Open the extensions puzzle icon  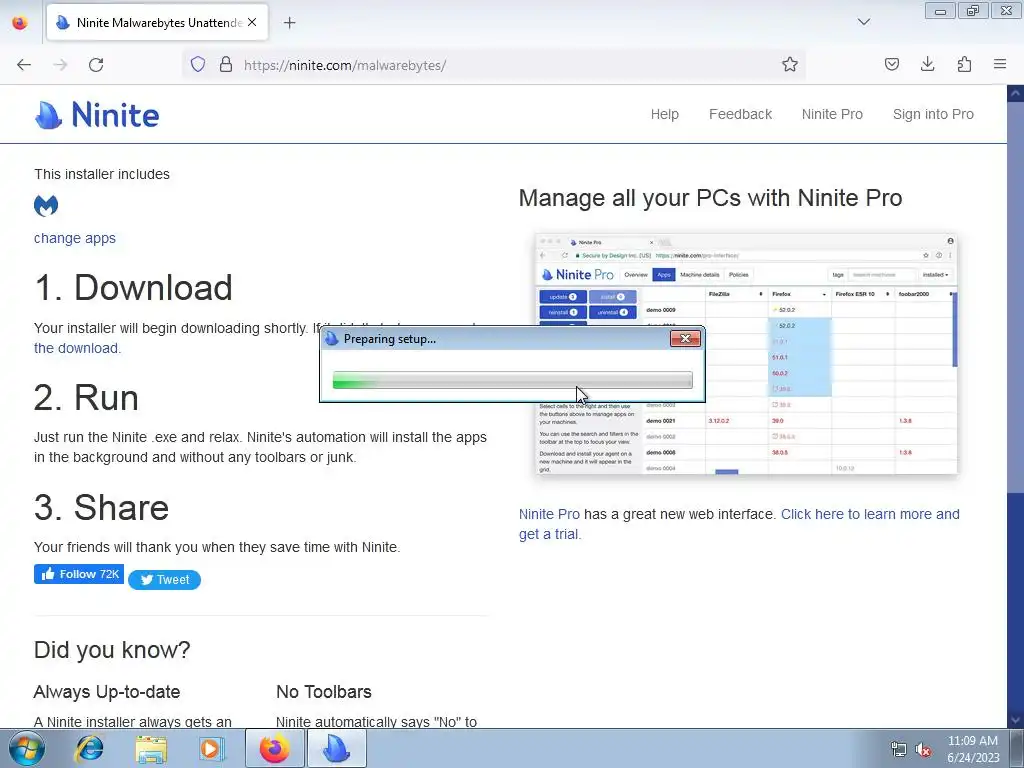click(964, 64)
